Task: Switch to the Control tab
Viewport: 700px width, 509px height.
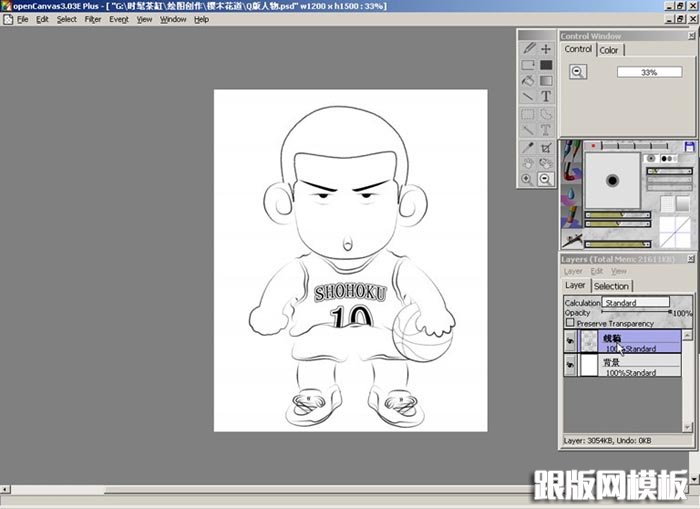Action: 578,49
